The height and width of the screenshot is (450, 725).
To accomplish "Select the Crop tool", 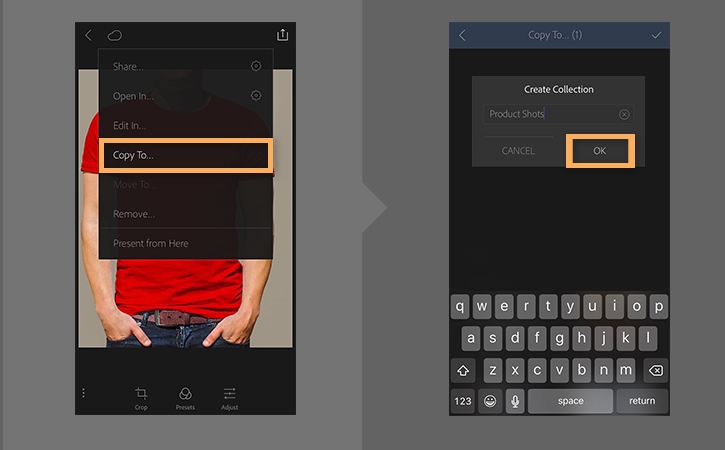I will coord(141,399).
